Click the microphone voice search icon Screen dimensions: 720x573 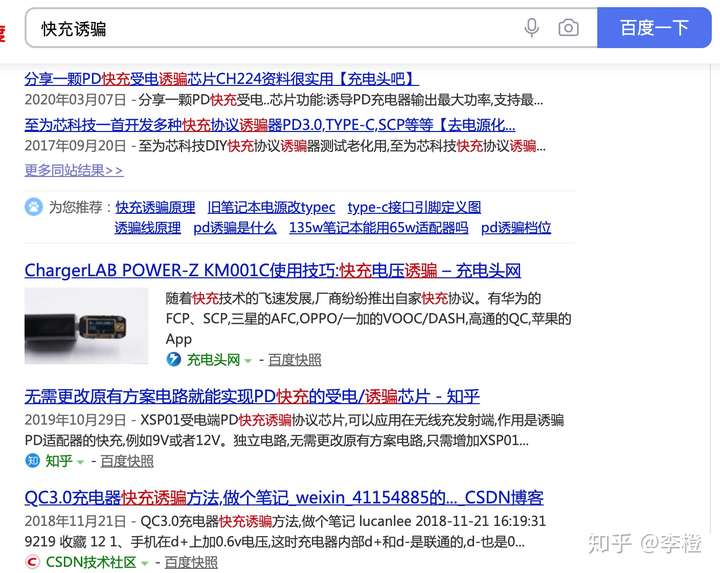click(531, 28)
